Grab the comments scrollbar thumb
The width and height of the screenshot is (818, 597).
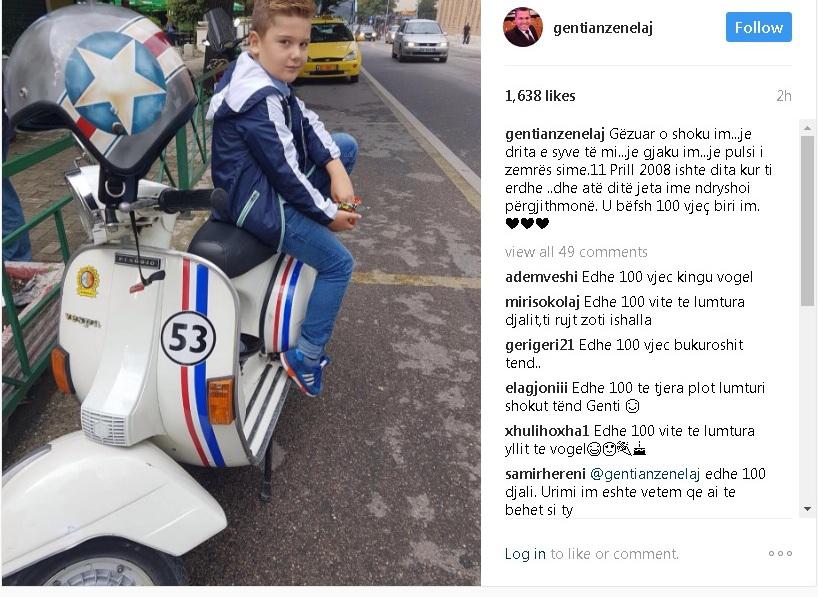(x=807, y=220)
